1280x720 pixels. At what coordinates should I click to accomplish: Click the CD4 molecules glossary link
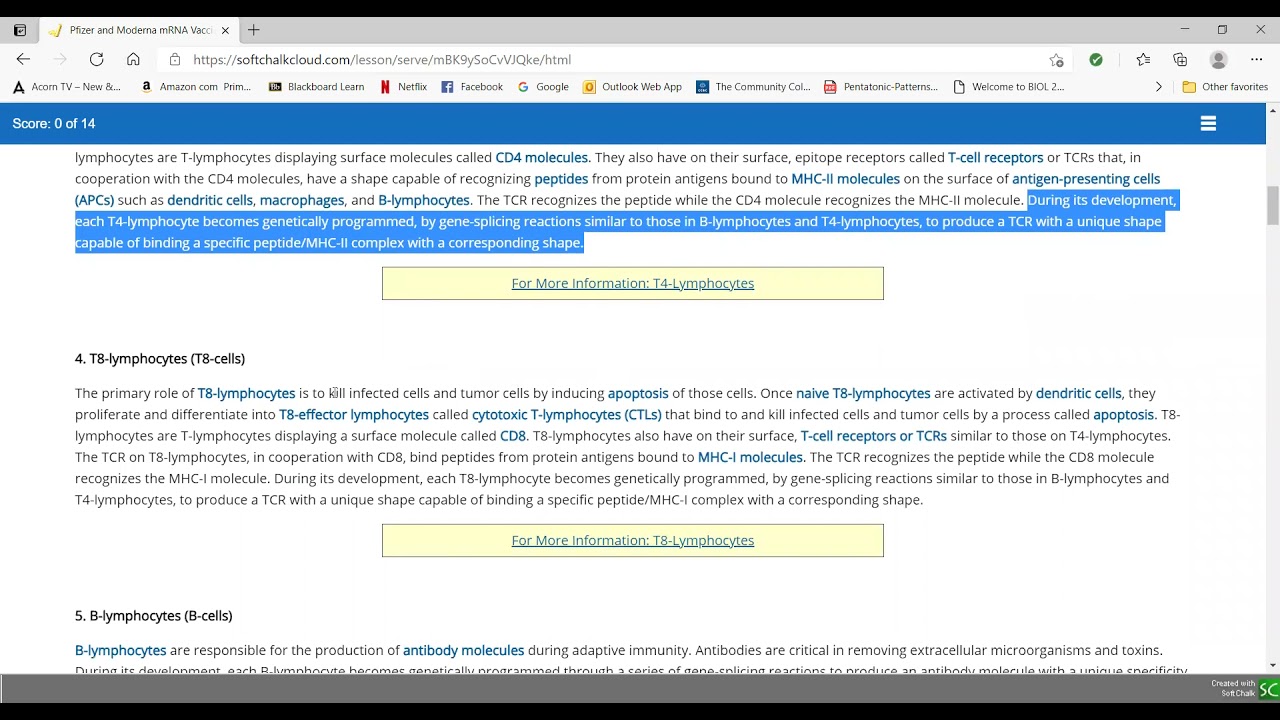[x=542, y=157]
